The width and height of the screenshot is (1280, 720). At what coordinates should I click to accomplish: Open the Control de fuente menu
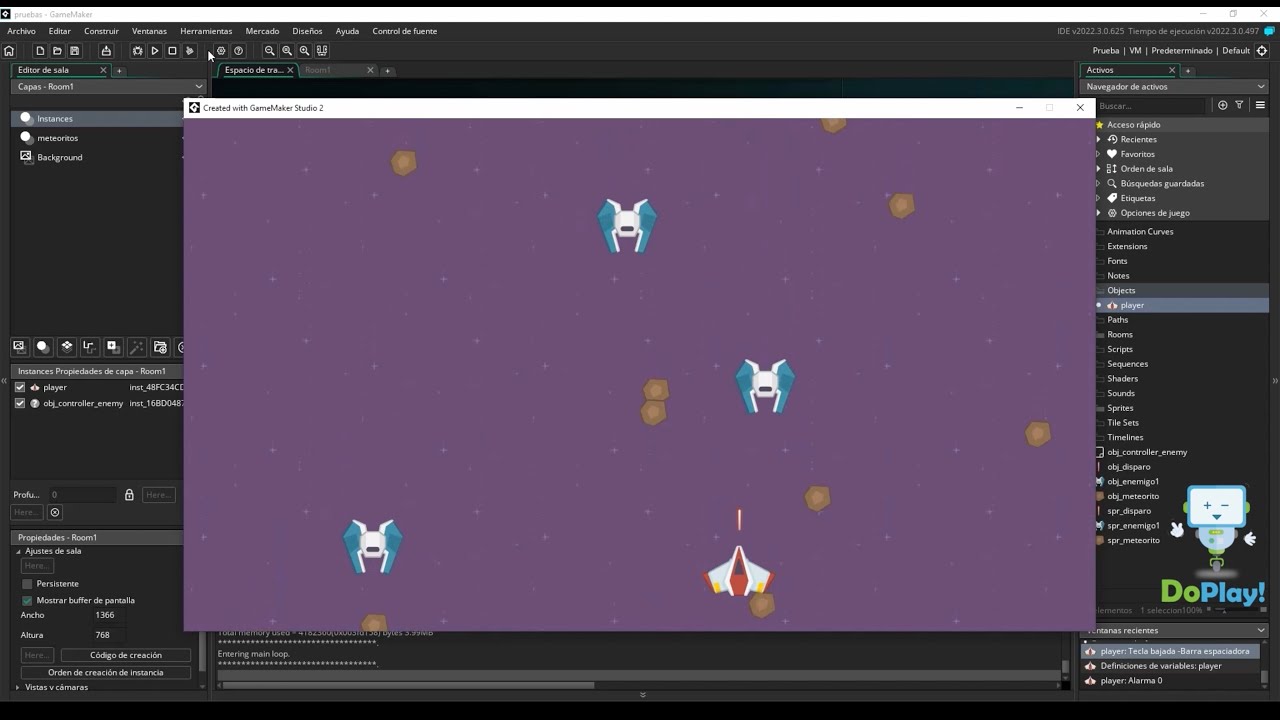coord(404,31)
